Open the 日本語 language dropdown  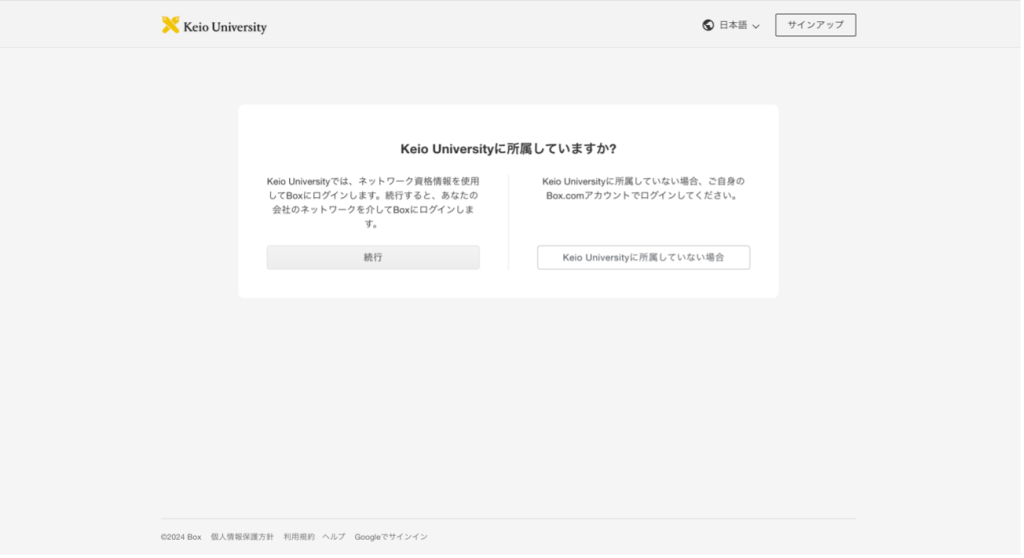(731, 25)
